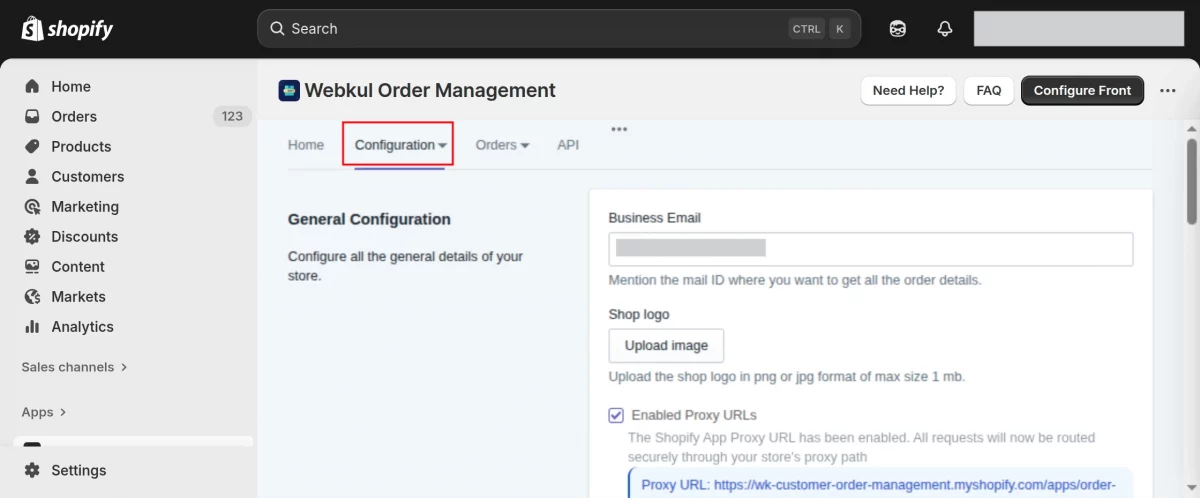Image resolution: width=1200 pixels, height=498 pixels.
Task: Uncheck the Enabled Proxy URLs checkbox
Action: (x=616, y=415)
